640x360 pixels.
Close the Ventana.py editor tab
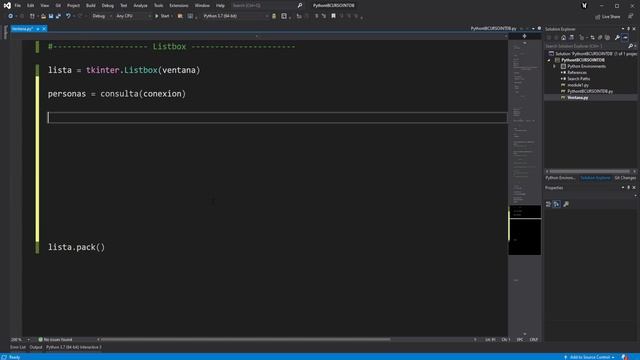coord(44,29)
